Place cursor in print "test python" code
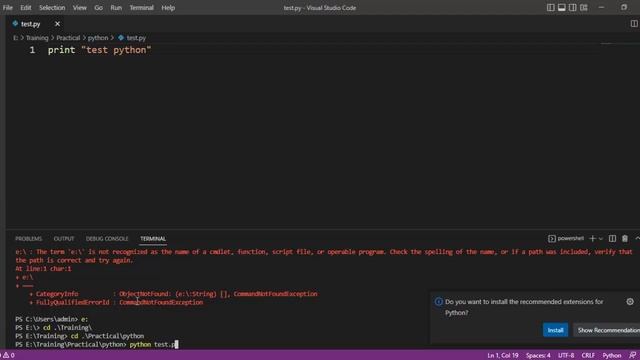The height and width of the screenshot is (360, 640). 99,50
